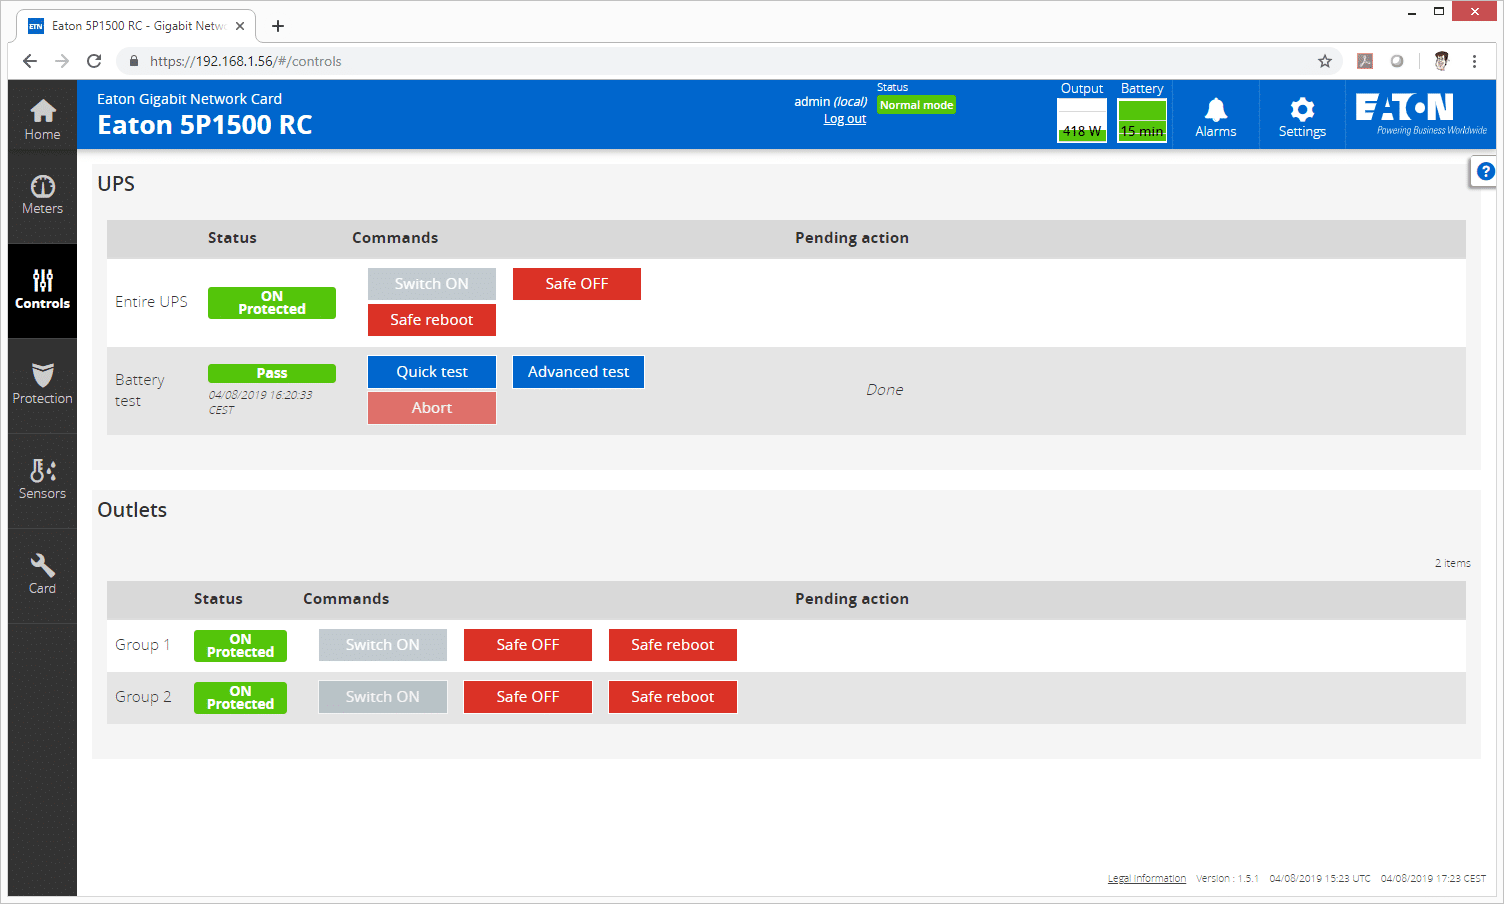This screenshot has height=904, width=1504.
Task: Reload the page with refresh icon
Action: 94,61
